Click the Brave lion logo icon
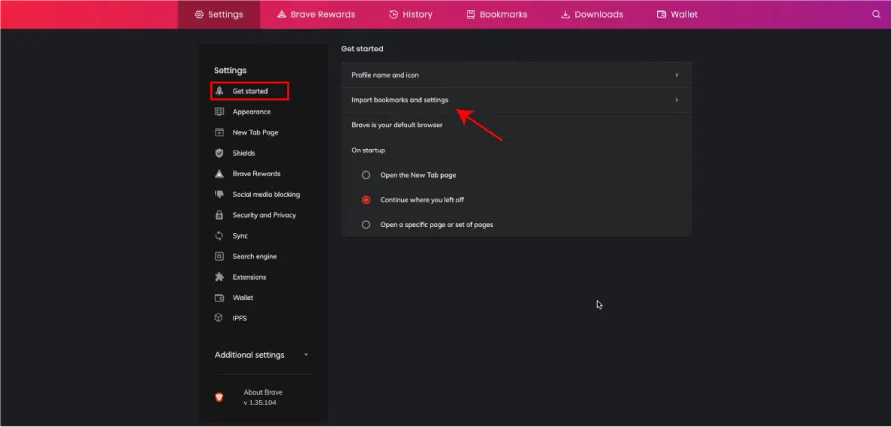 click(x=219, y=397)
